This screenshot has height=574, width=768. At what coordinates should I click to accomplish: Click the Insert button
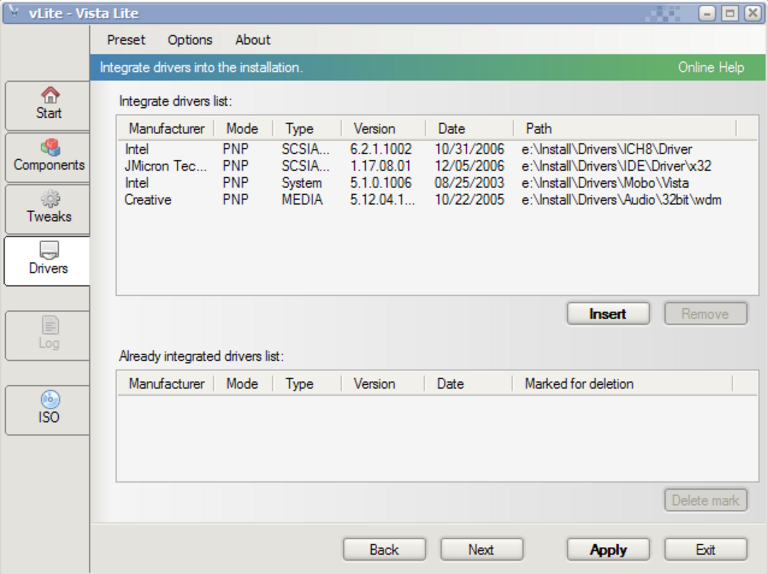click(608, 313)
